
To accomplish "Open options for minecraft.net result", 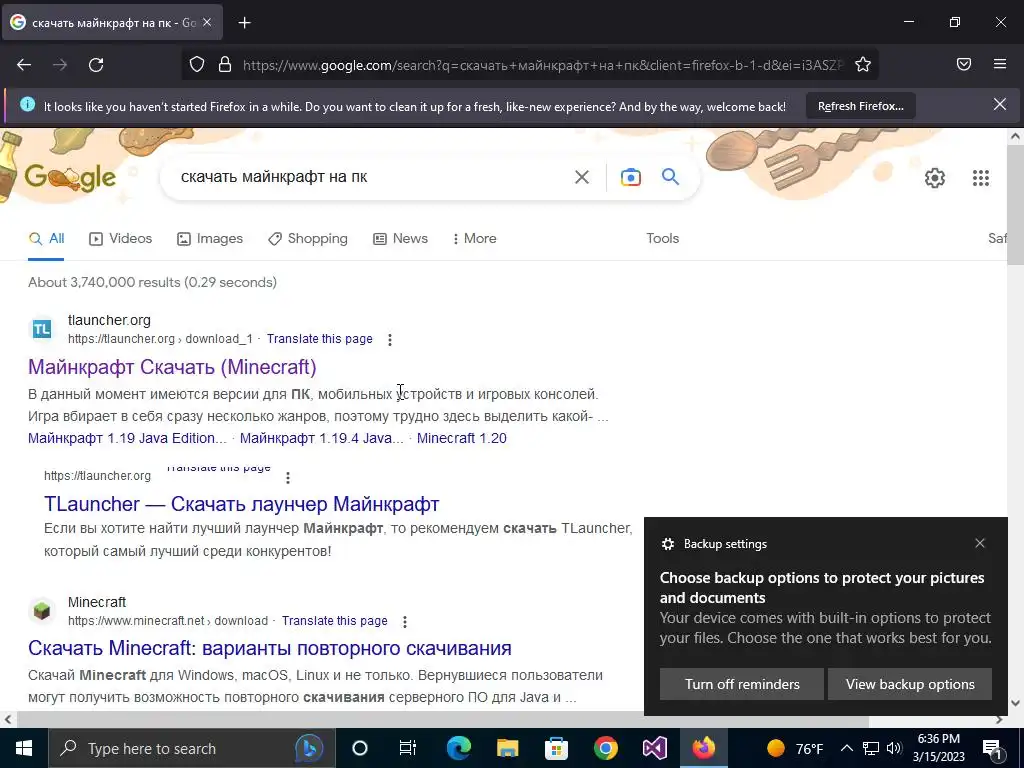I will coord(405,622).
